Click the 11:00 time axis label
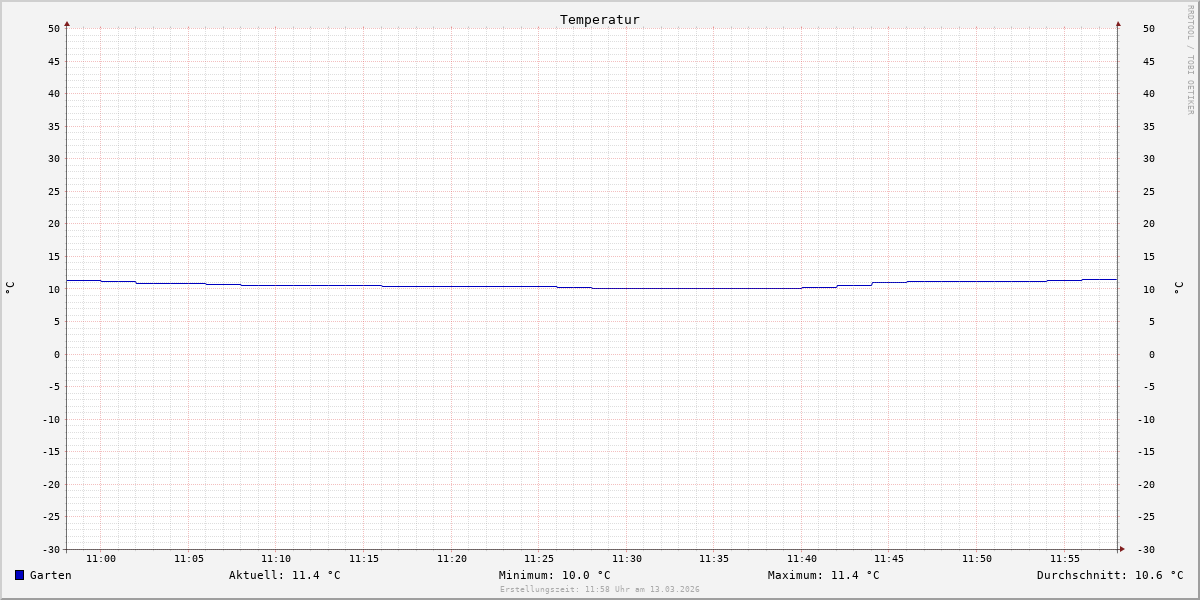 (101, 559)
